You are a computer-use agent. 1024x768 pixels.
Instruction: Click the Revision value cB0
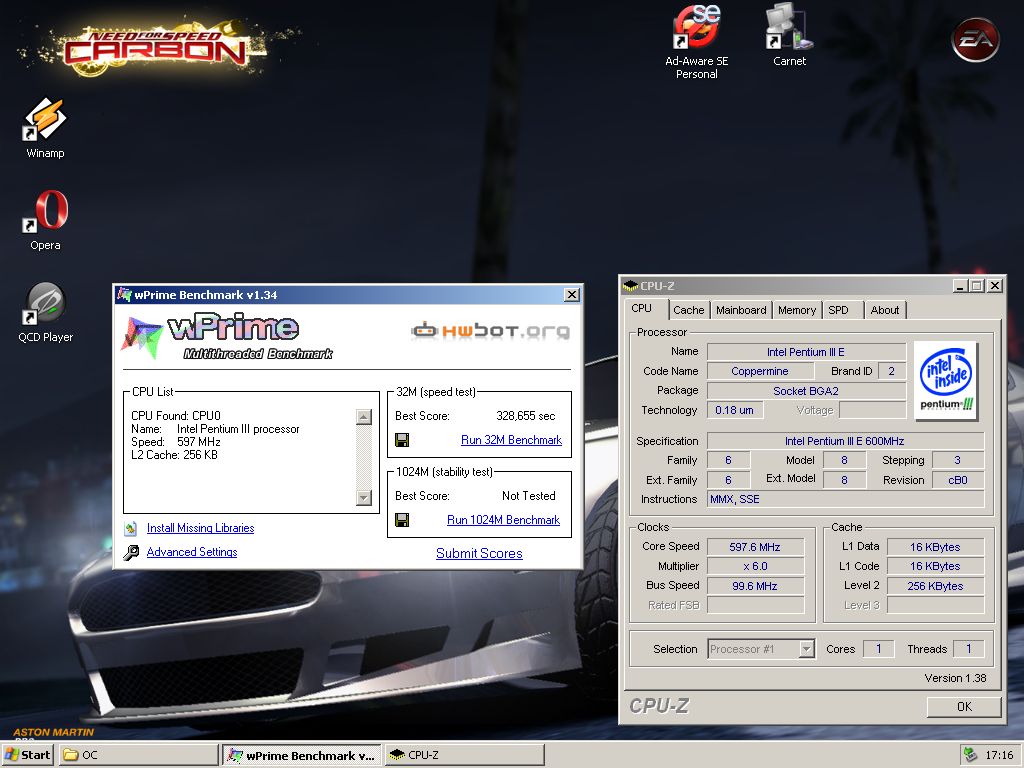pyautogui.click(x=957, y=480)
